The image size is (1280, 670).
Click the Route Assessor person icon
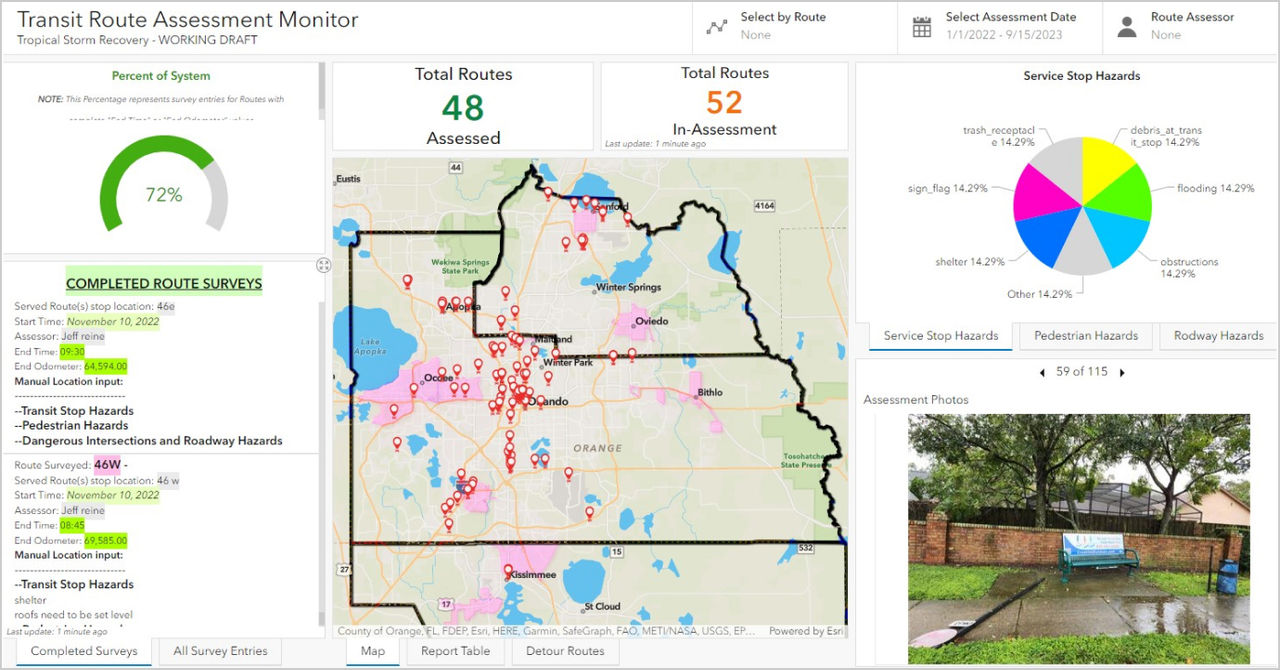(x=1127, y=27)
